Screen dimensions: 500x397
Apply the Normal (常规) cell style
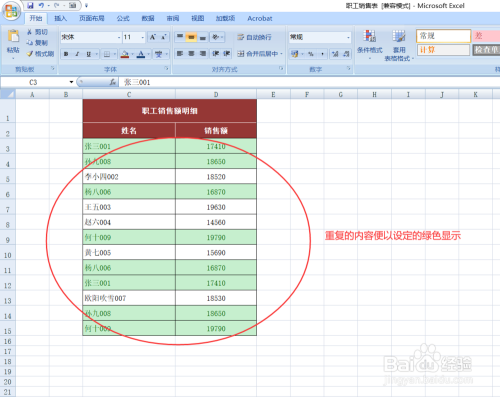tap(443, 36)
